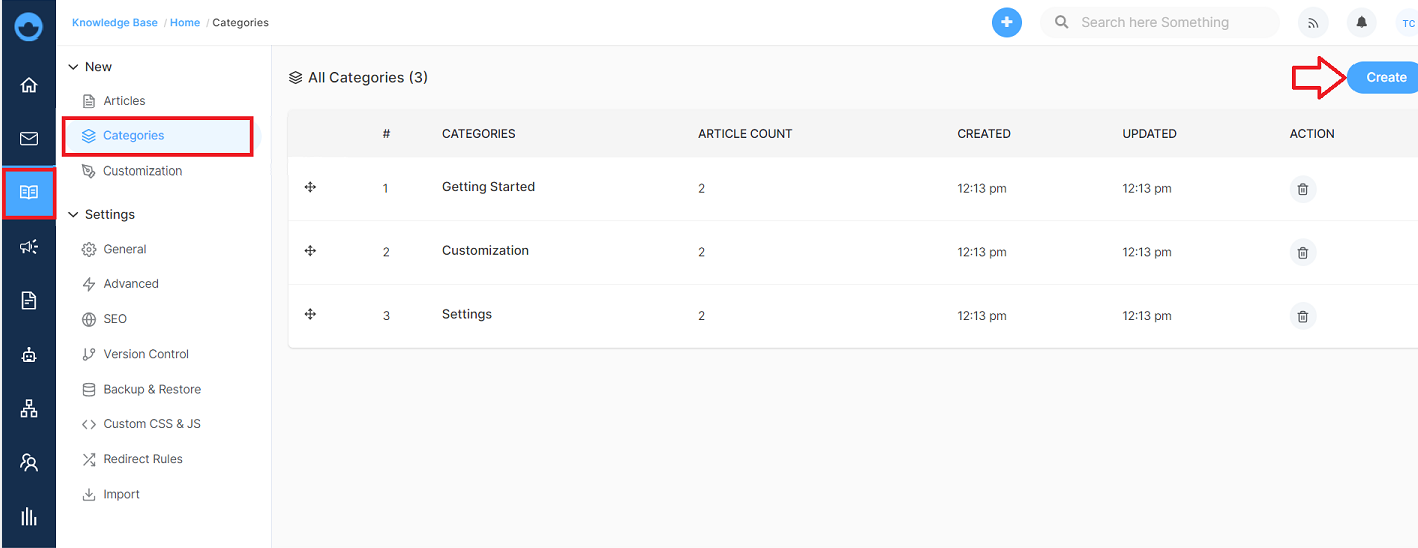The width and height of the screenshot is (1418, 548).
Task: Open the chatbot robot sidebar icon
Action: coord(29,354)
